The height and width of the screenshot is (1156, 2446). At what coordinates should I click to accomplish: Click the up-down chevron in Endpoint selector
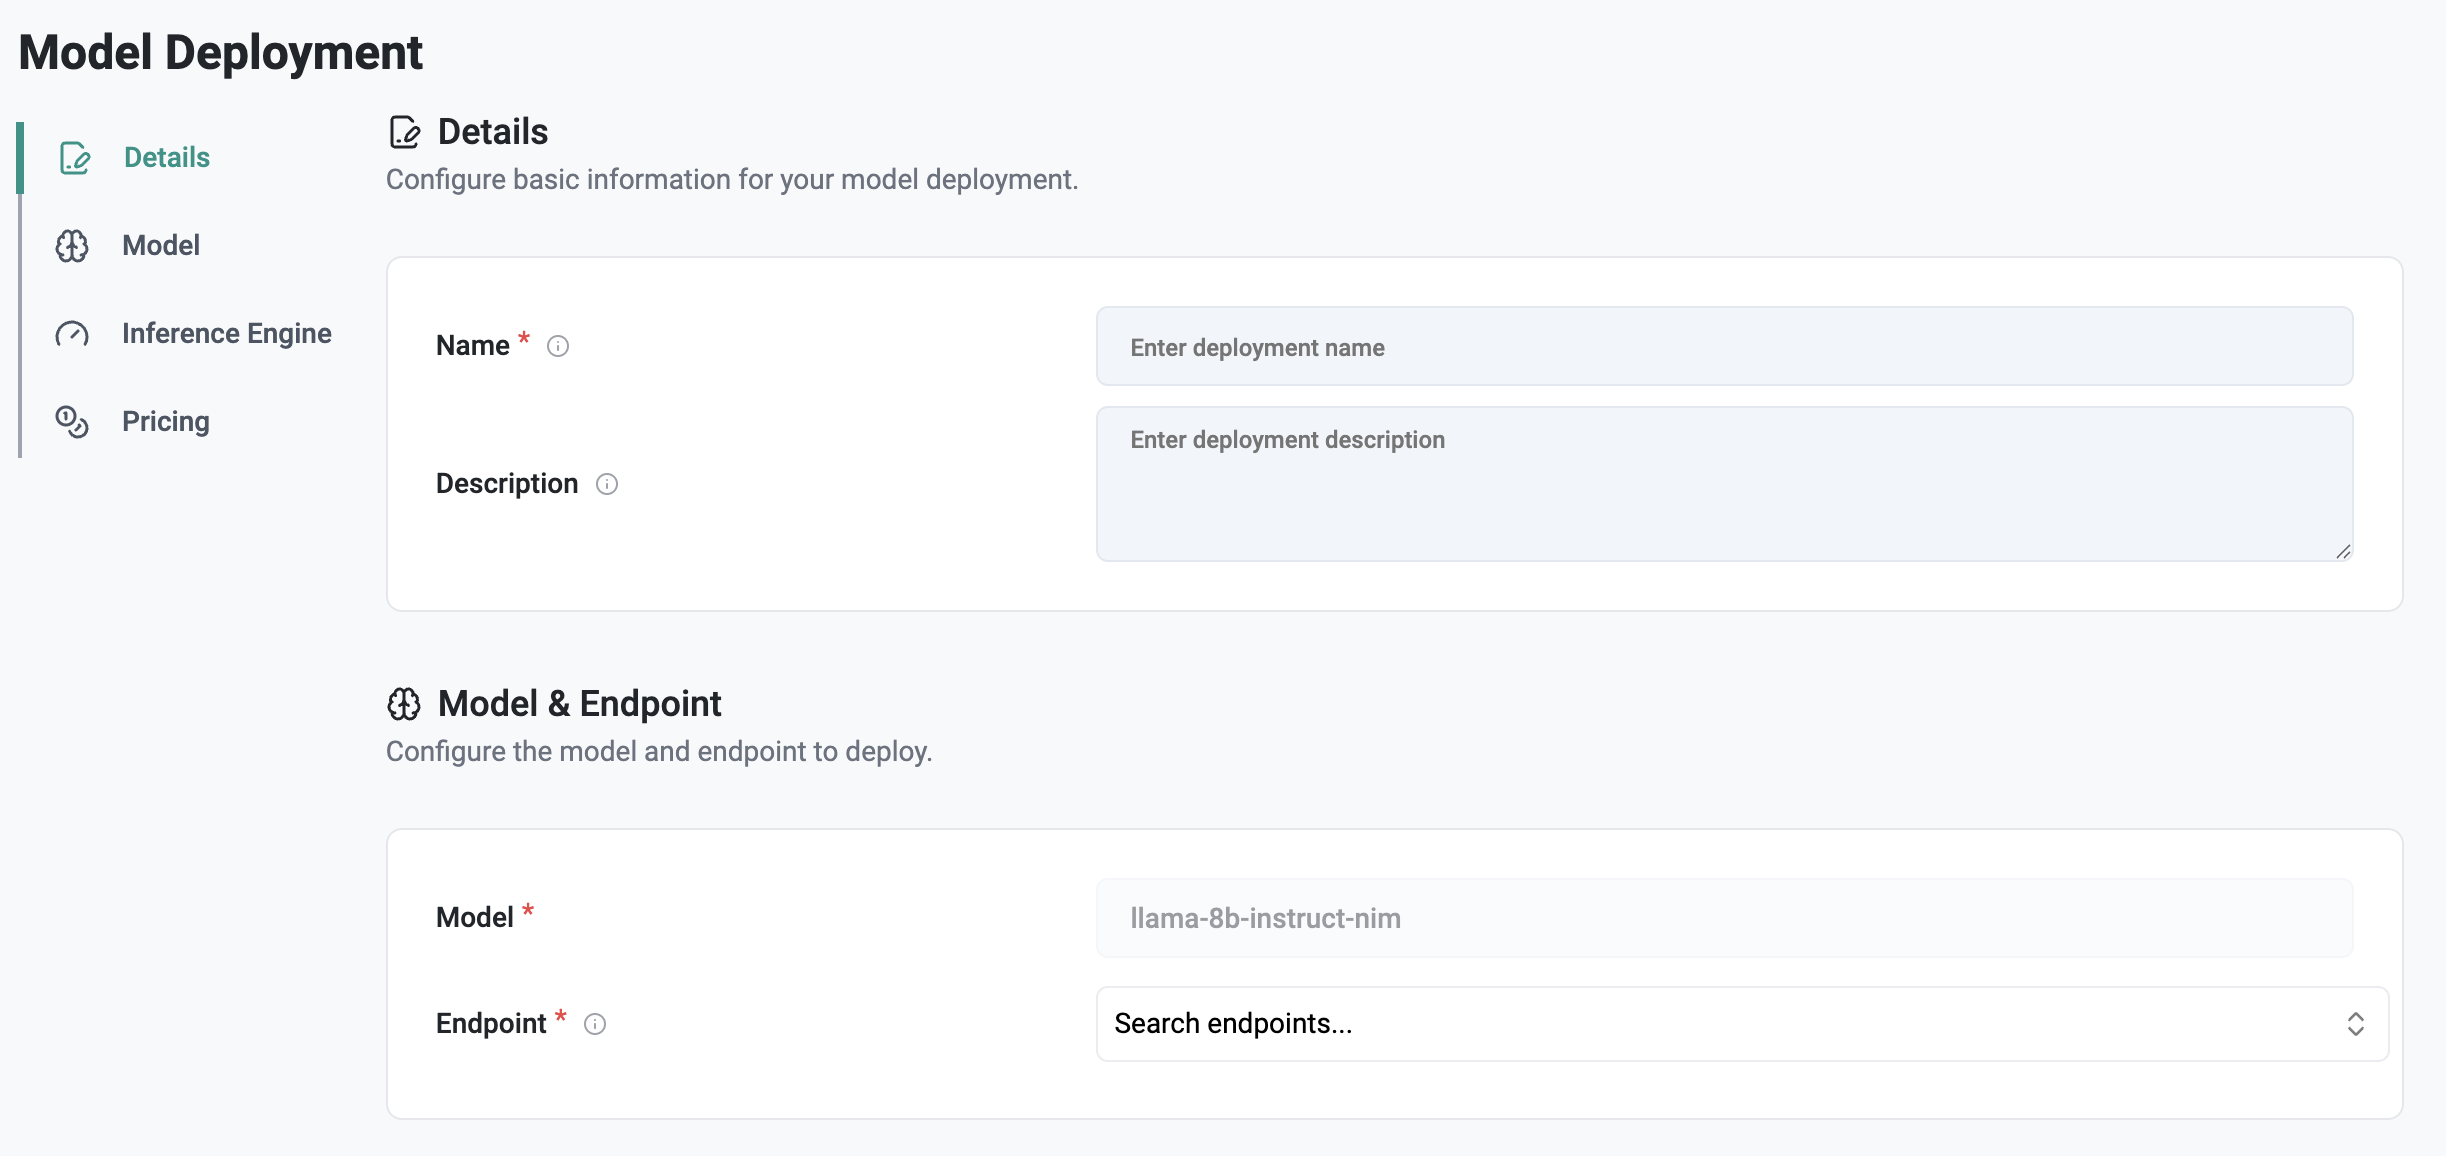coord(2355,1024)
